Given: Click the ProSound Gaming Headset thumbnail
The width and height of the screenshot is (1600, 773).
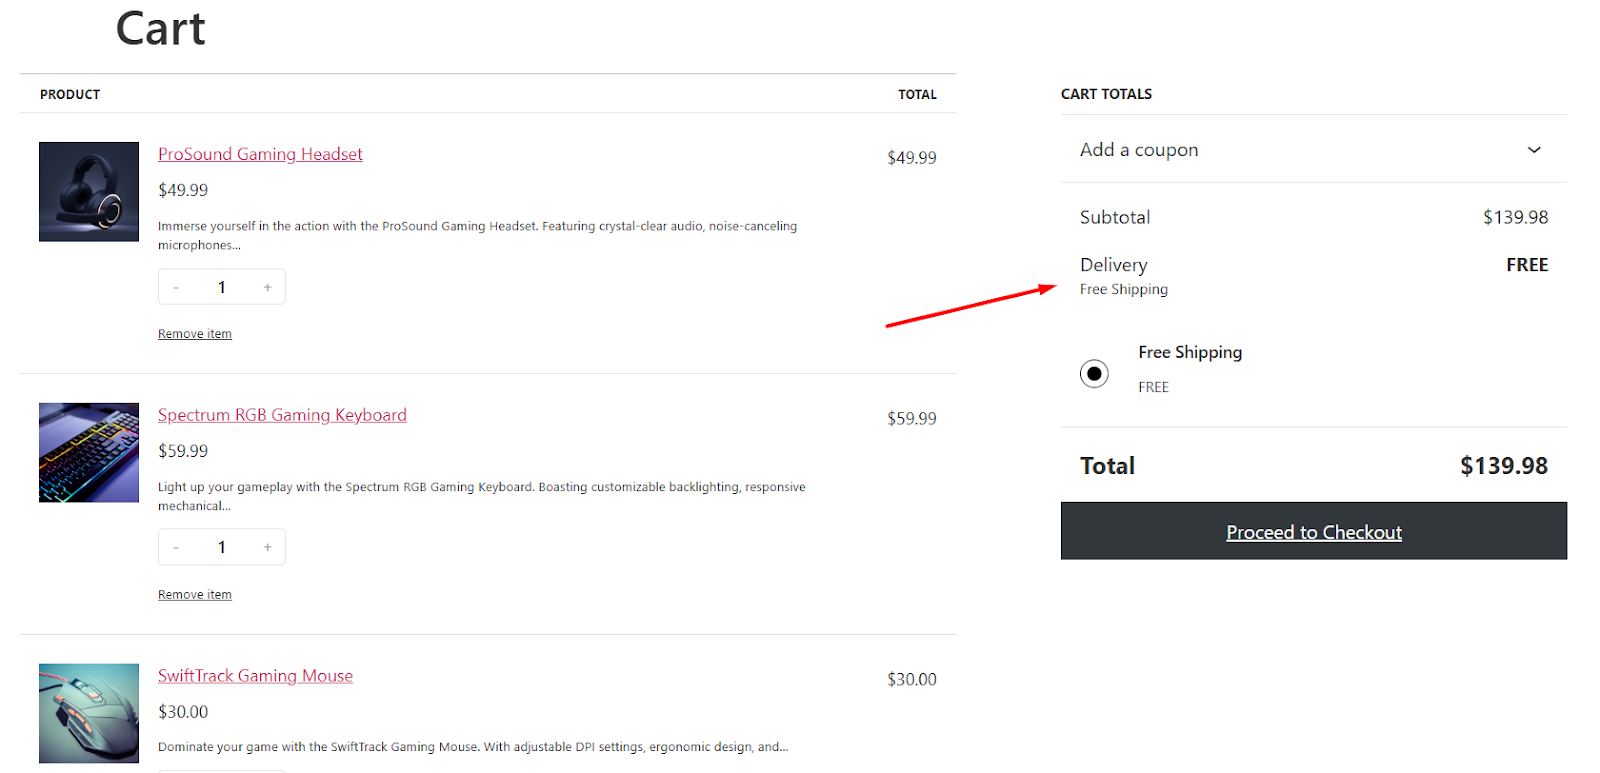Looking at the screenshot, I should point(89,192).
